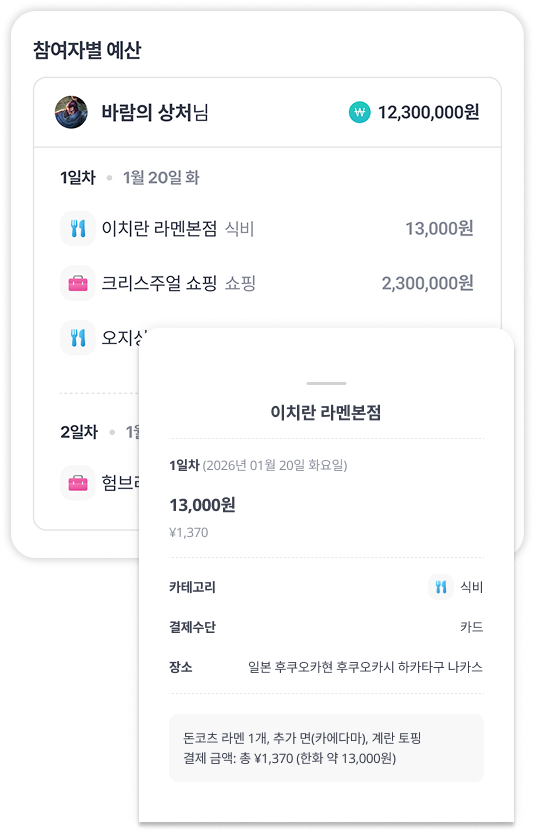Grab the bottom sheet drag handle
This screenshot has height=836, width=535.
click(x=326, y=383)
